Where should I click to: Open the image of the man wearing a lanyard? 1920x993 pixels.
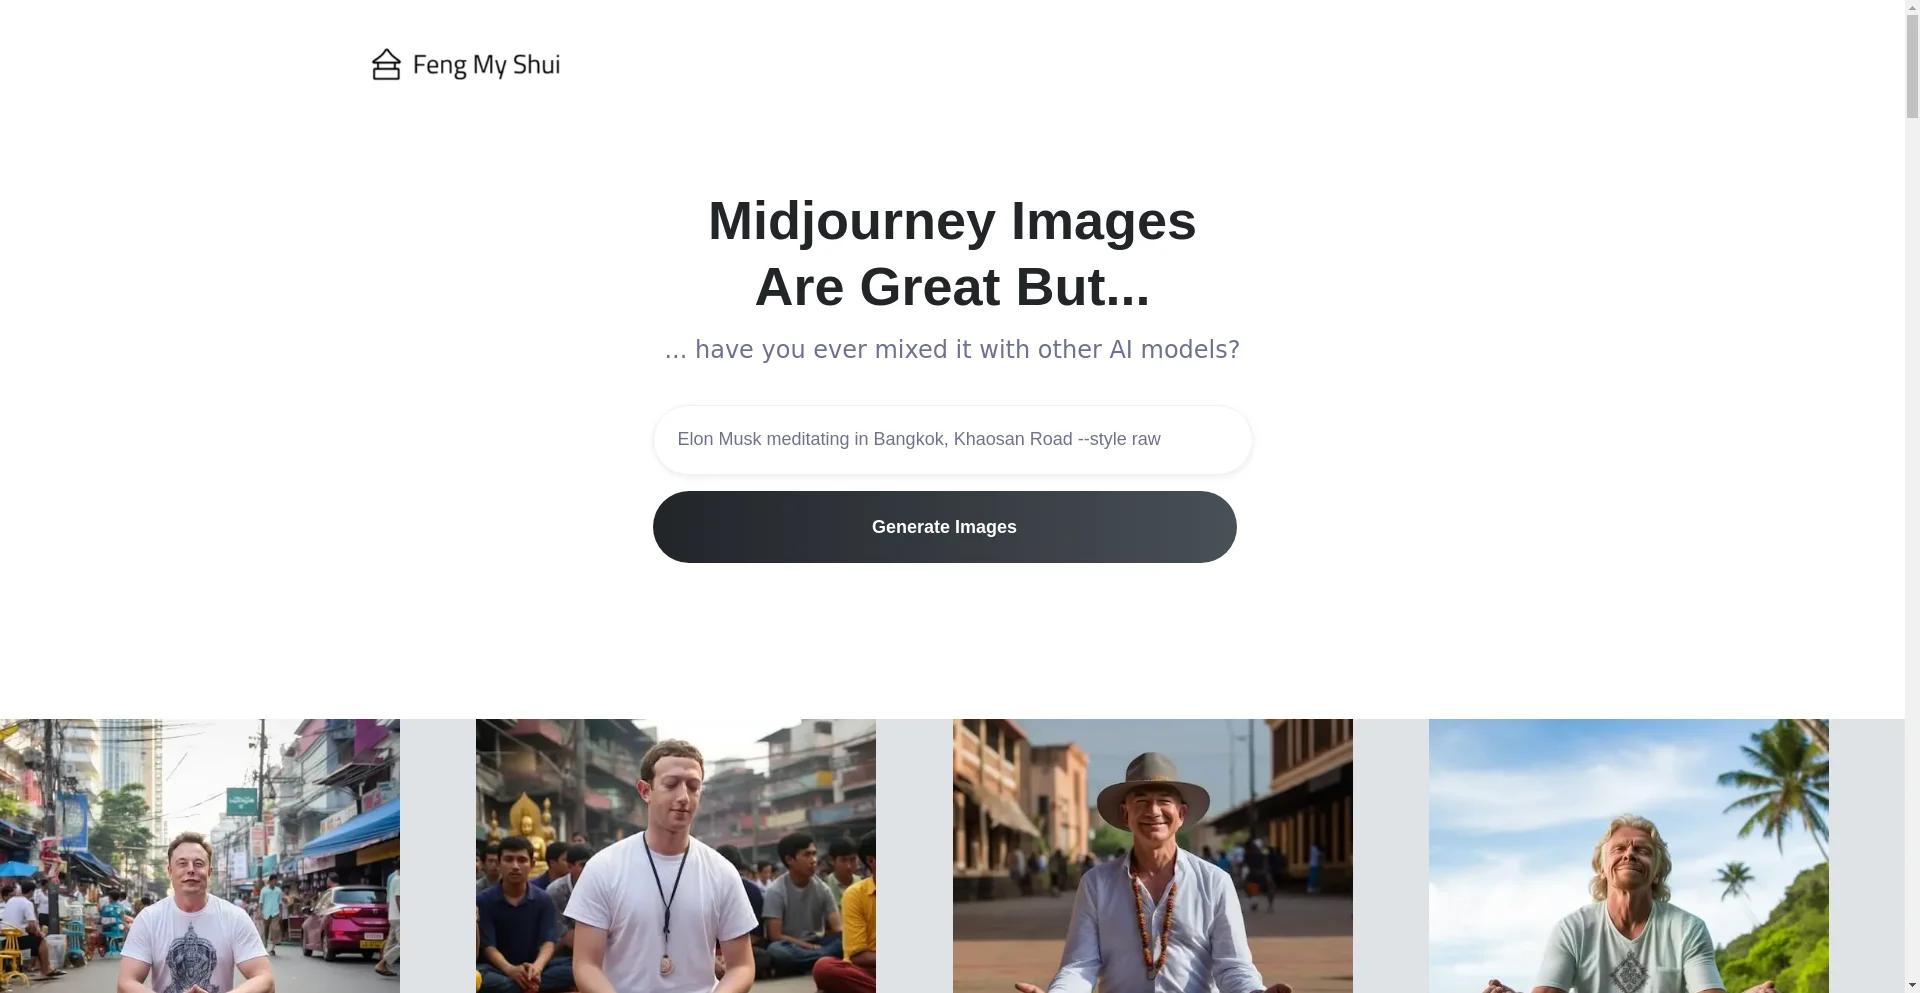676,856
